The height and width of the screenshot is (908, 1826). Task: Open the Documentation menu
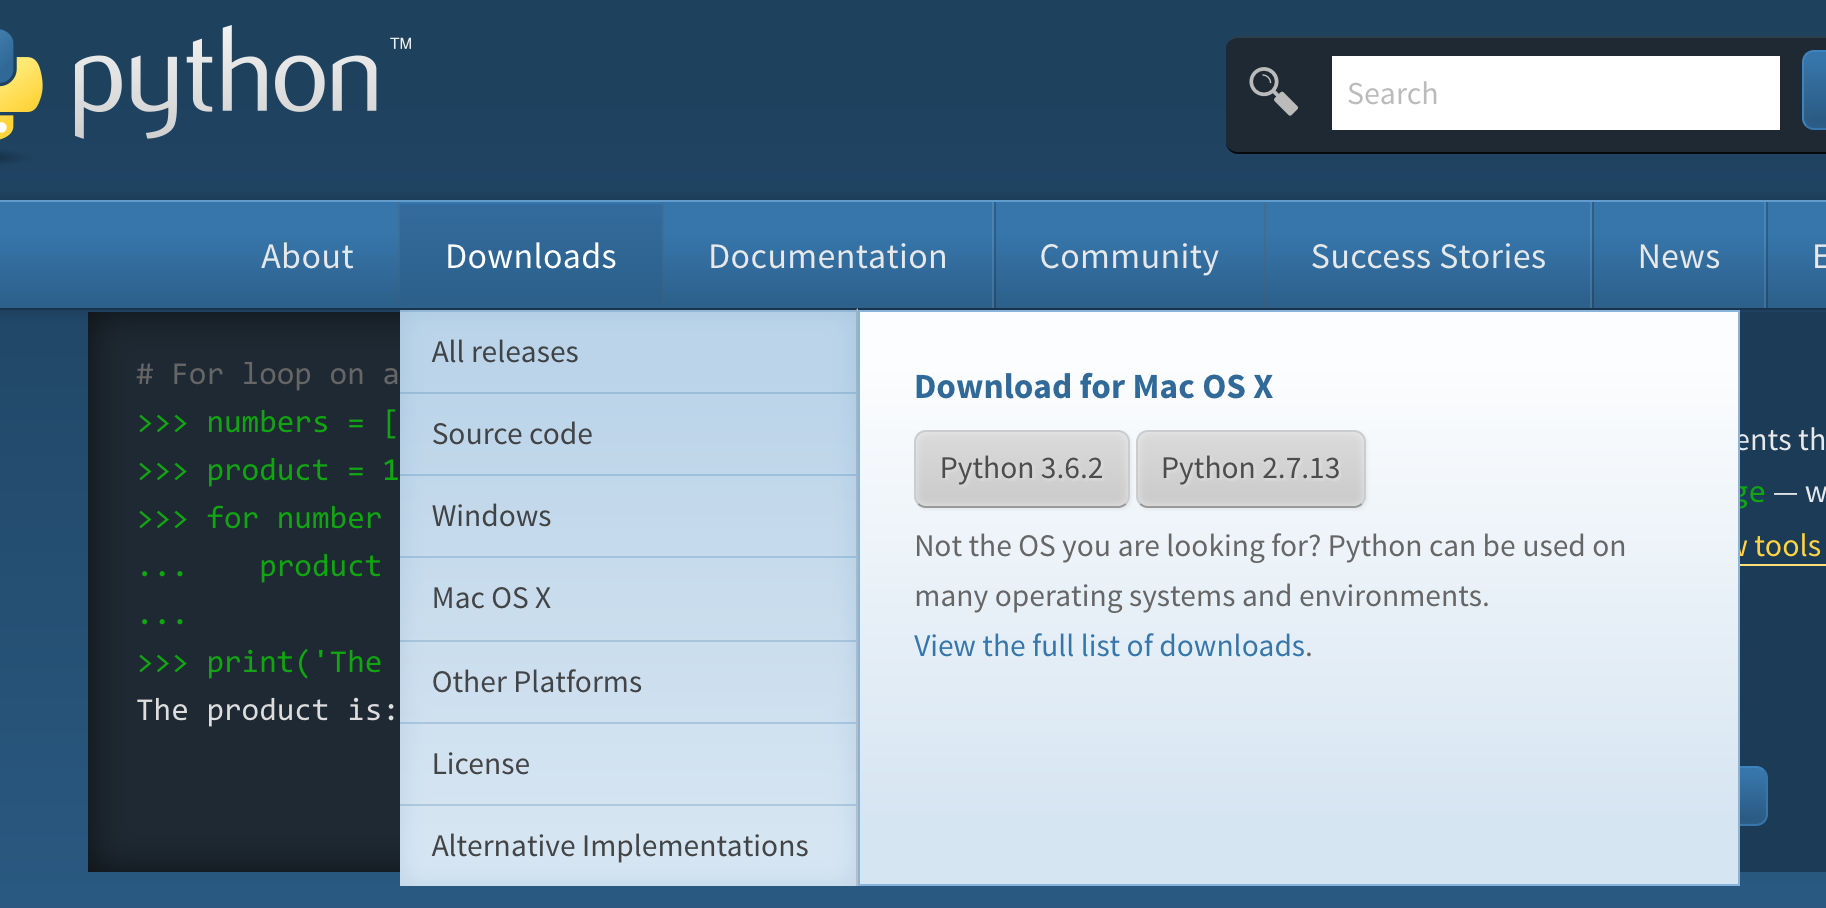pyautogui.click(x=828, y=256)
